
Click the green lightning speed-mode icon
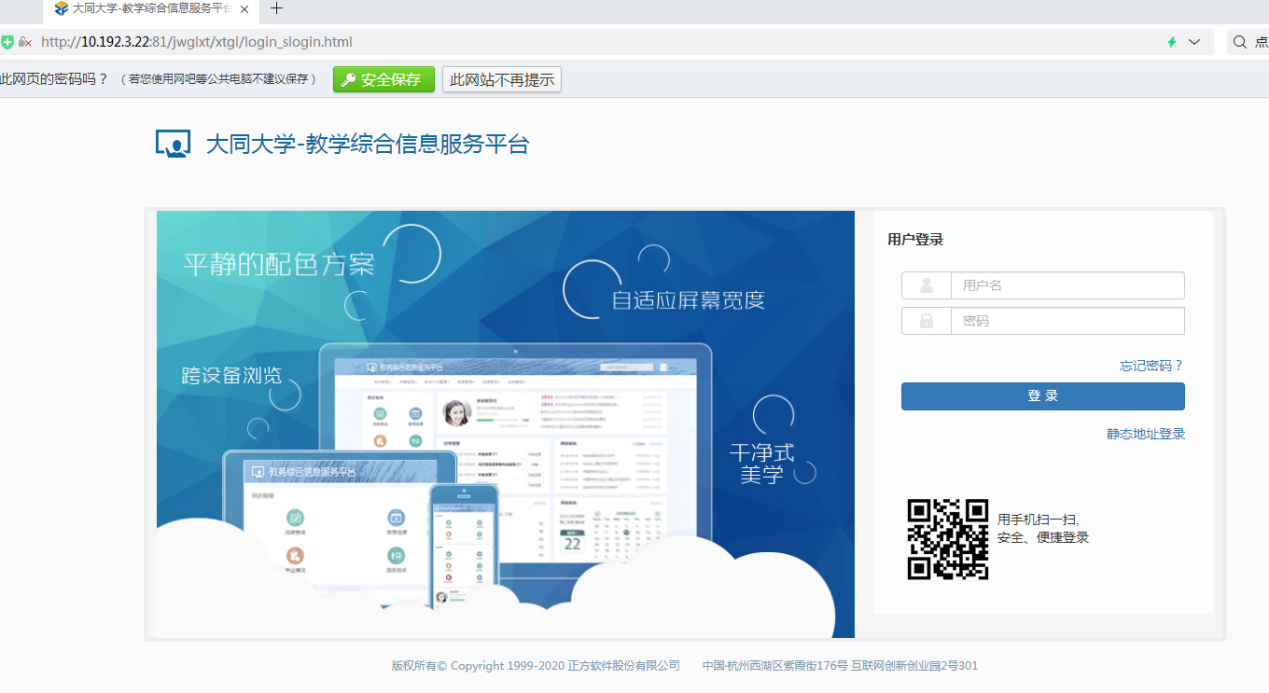[x=1172, y=42]
